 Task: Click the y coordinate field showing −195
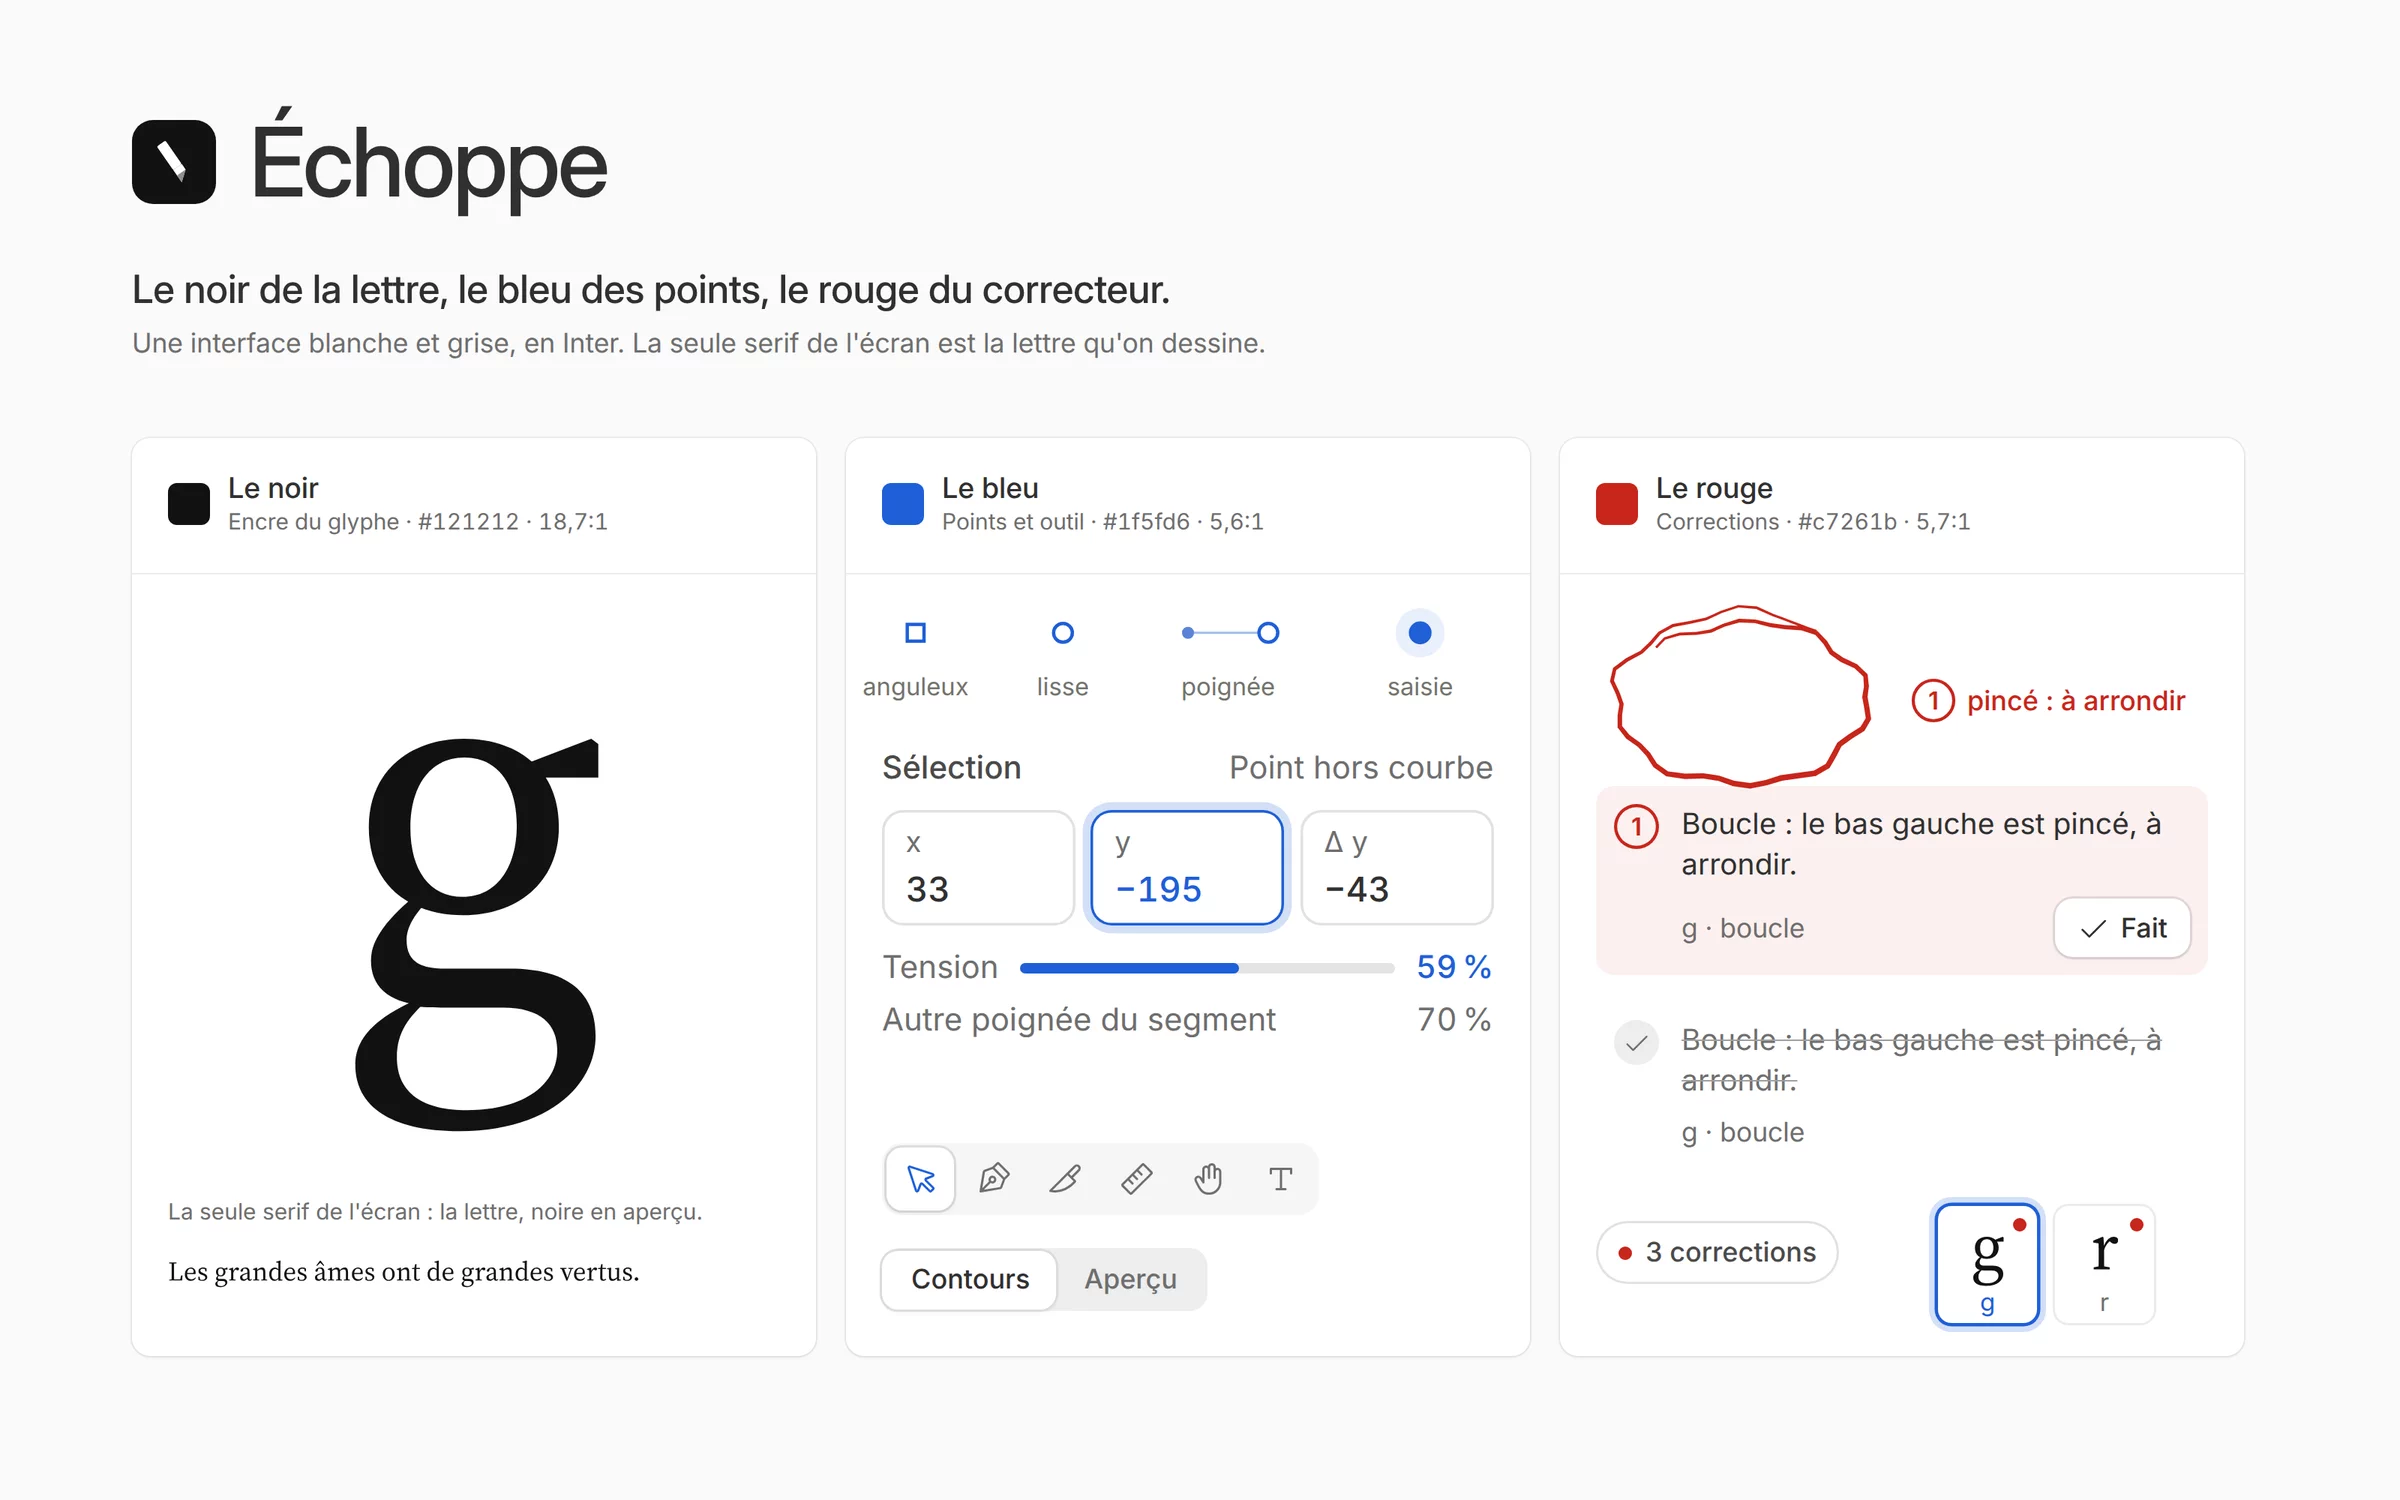coord(1187,868)
